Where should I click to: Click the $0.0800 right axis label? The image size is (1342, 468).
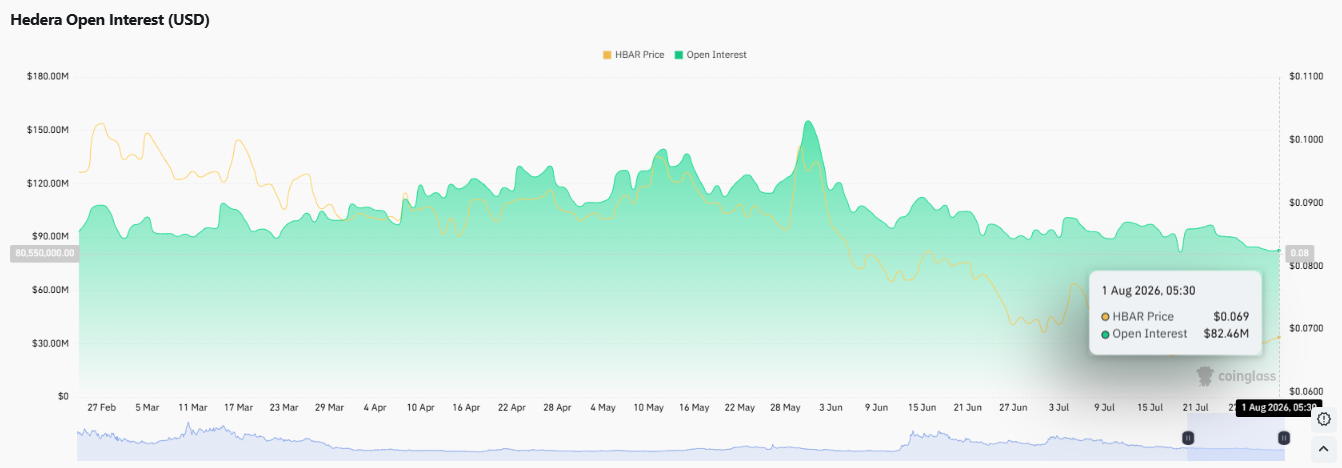point(1305,266)
